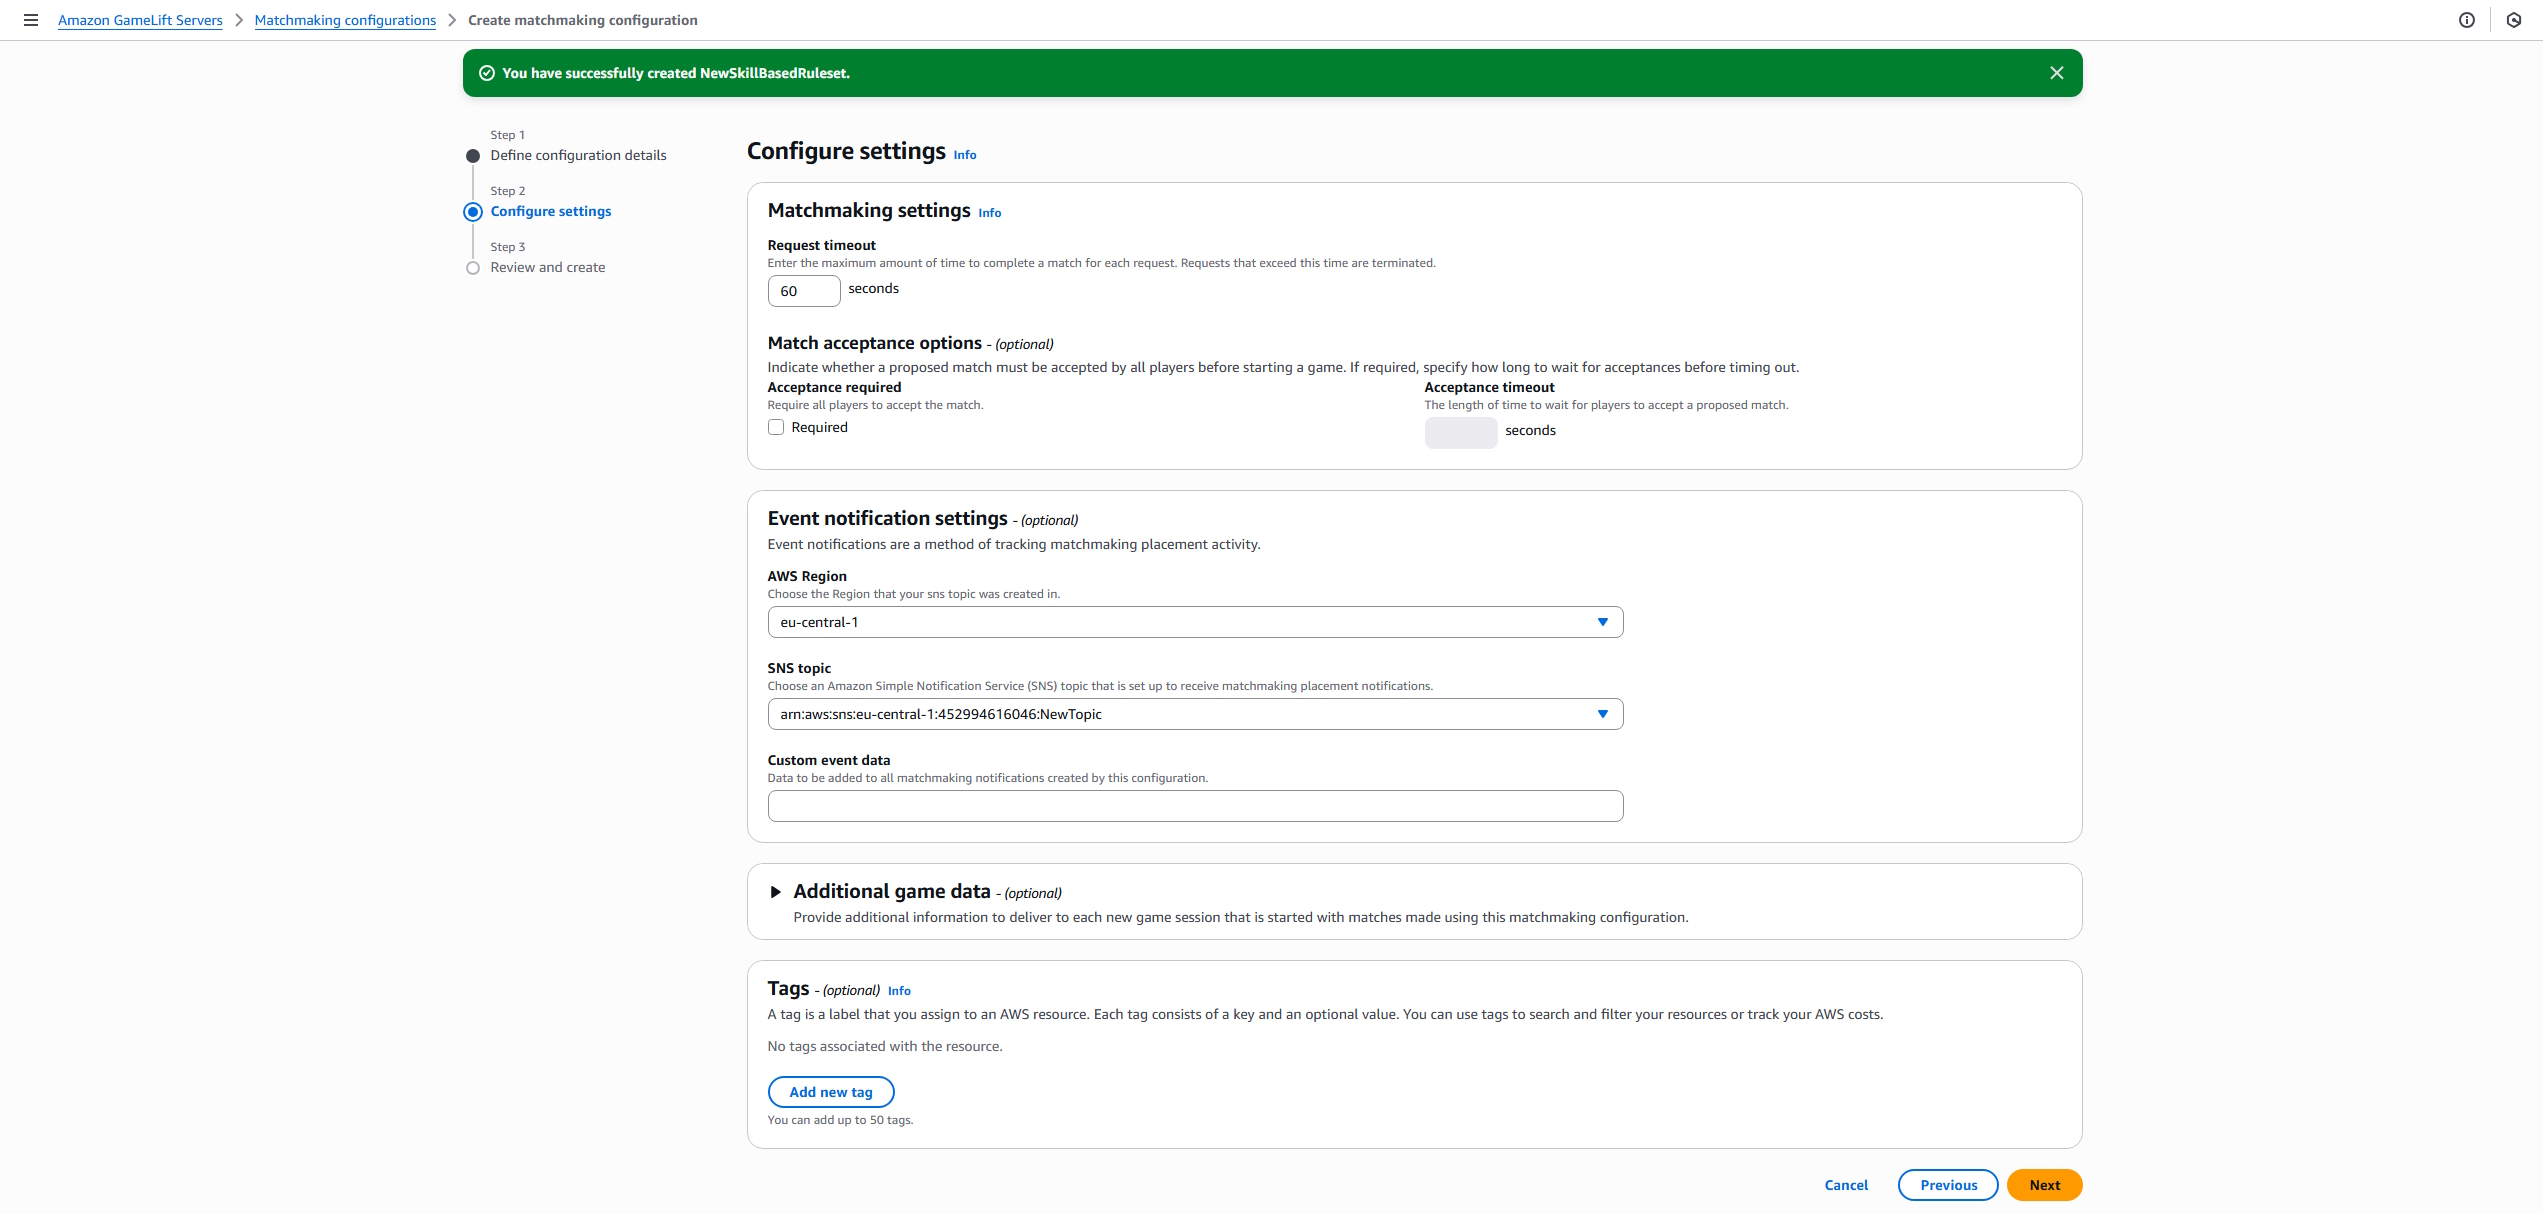This screenshot has width=2543, height=1214.
Task: Click the Step 1 completed step indicator
Action: 472,156
